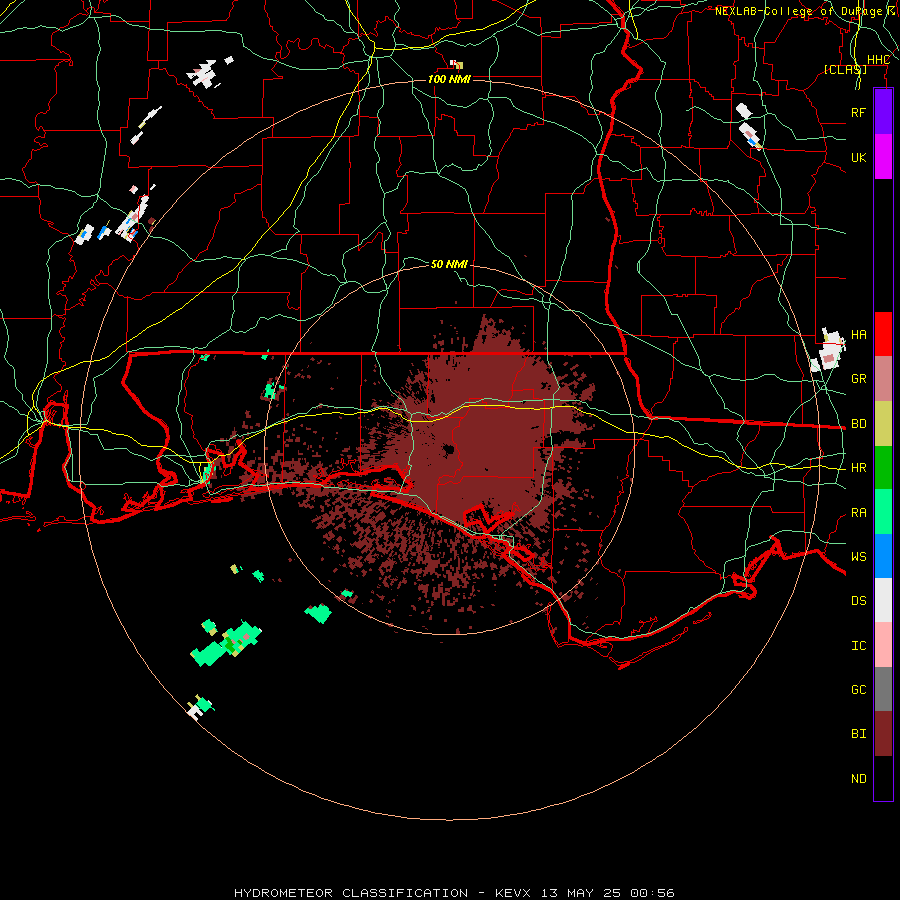
Task: Click the BD legend label
Action: [858, 424]
